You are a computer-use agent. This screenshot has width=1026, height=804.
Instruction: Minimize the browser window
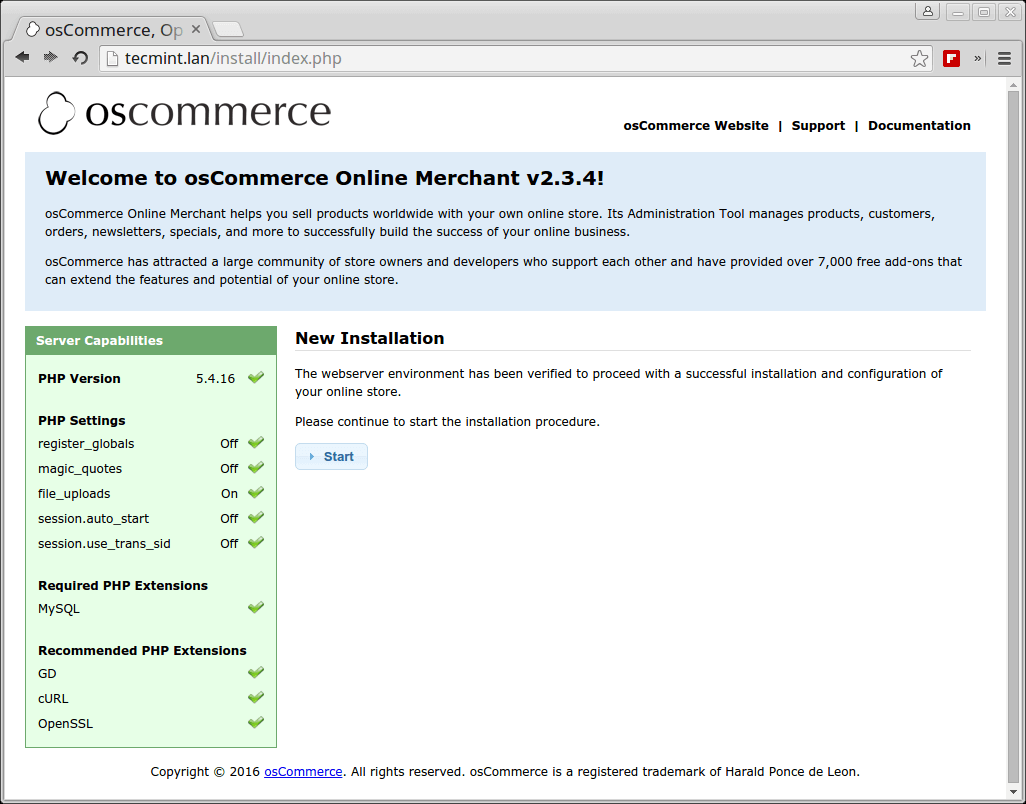click(x=958, y=12)
